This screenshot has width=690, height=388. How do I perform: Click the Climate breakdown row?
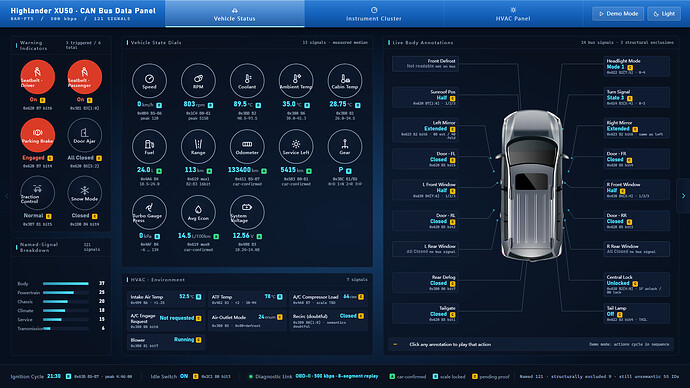(61, 311)
